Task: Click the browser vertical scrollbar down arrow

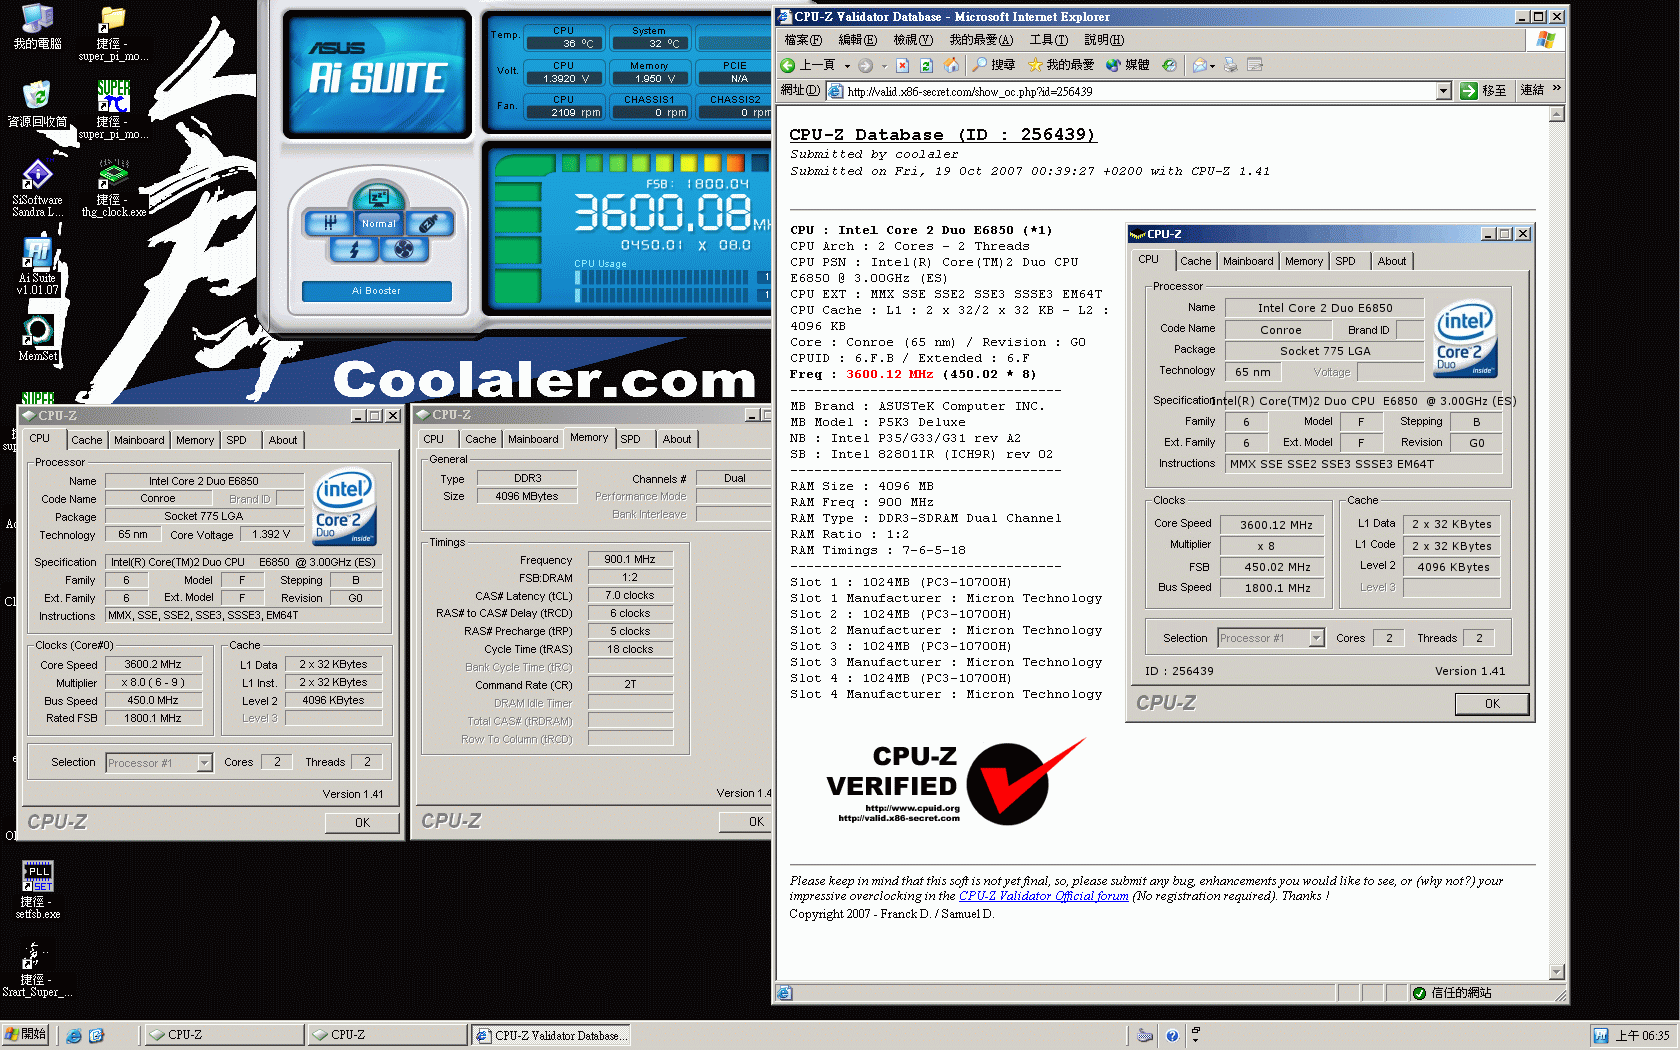Action: (x=1556, y=972)
